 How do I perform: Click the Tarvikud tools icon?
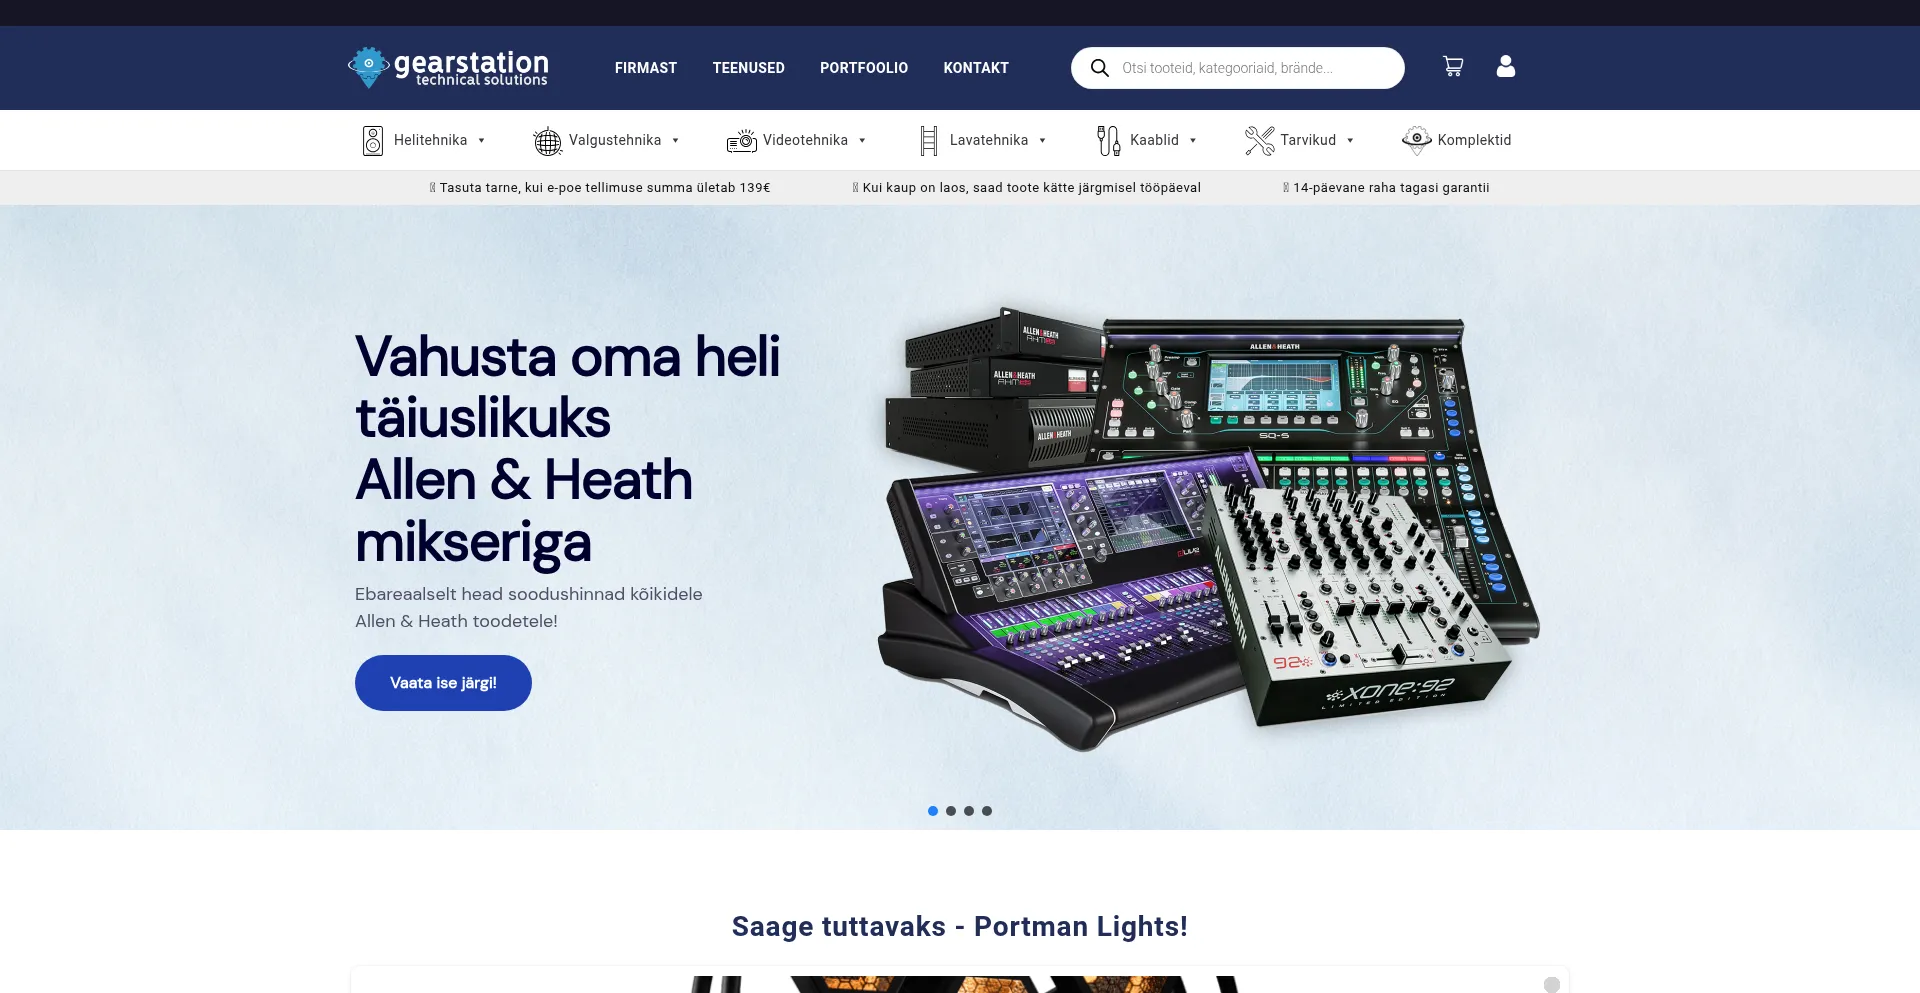coord(1259,141)
